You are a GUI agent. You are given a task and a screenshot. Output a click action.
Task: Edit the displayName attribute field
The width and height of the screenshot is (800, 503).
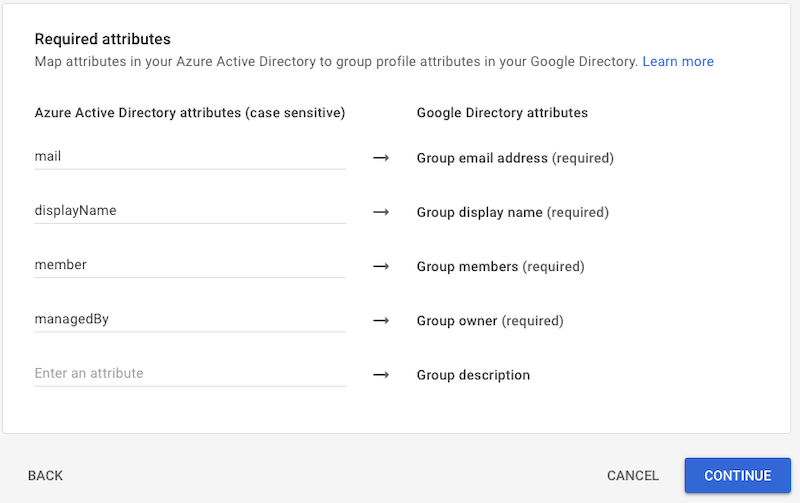(190, 211)
